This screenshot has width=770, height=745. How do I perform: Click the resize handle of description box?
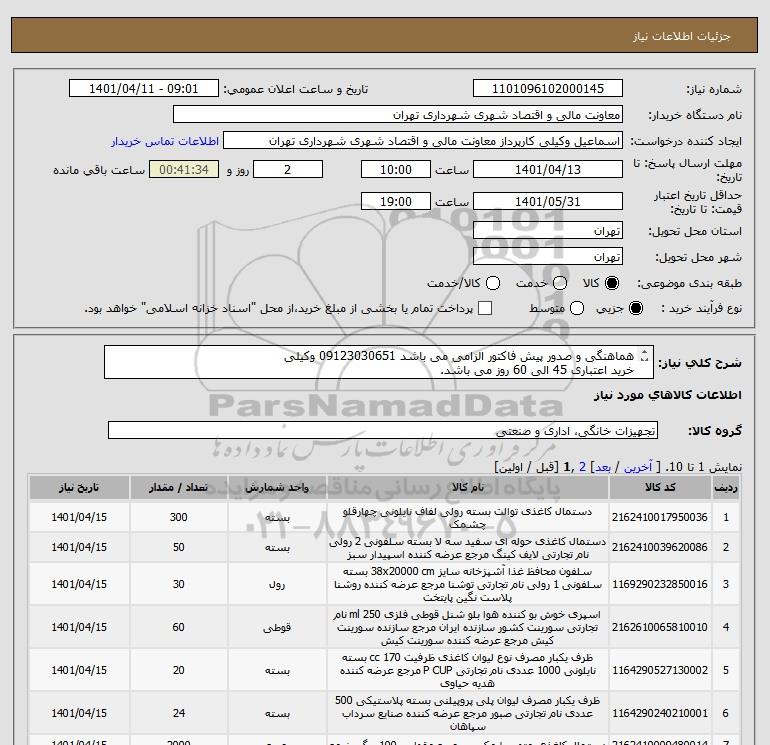645,356
